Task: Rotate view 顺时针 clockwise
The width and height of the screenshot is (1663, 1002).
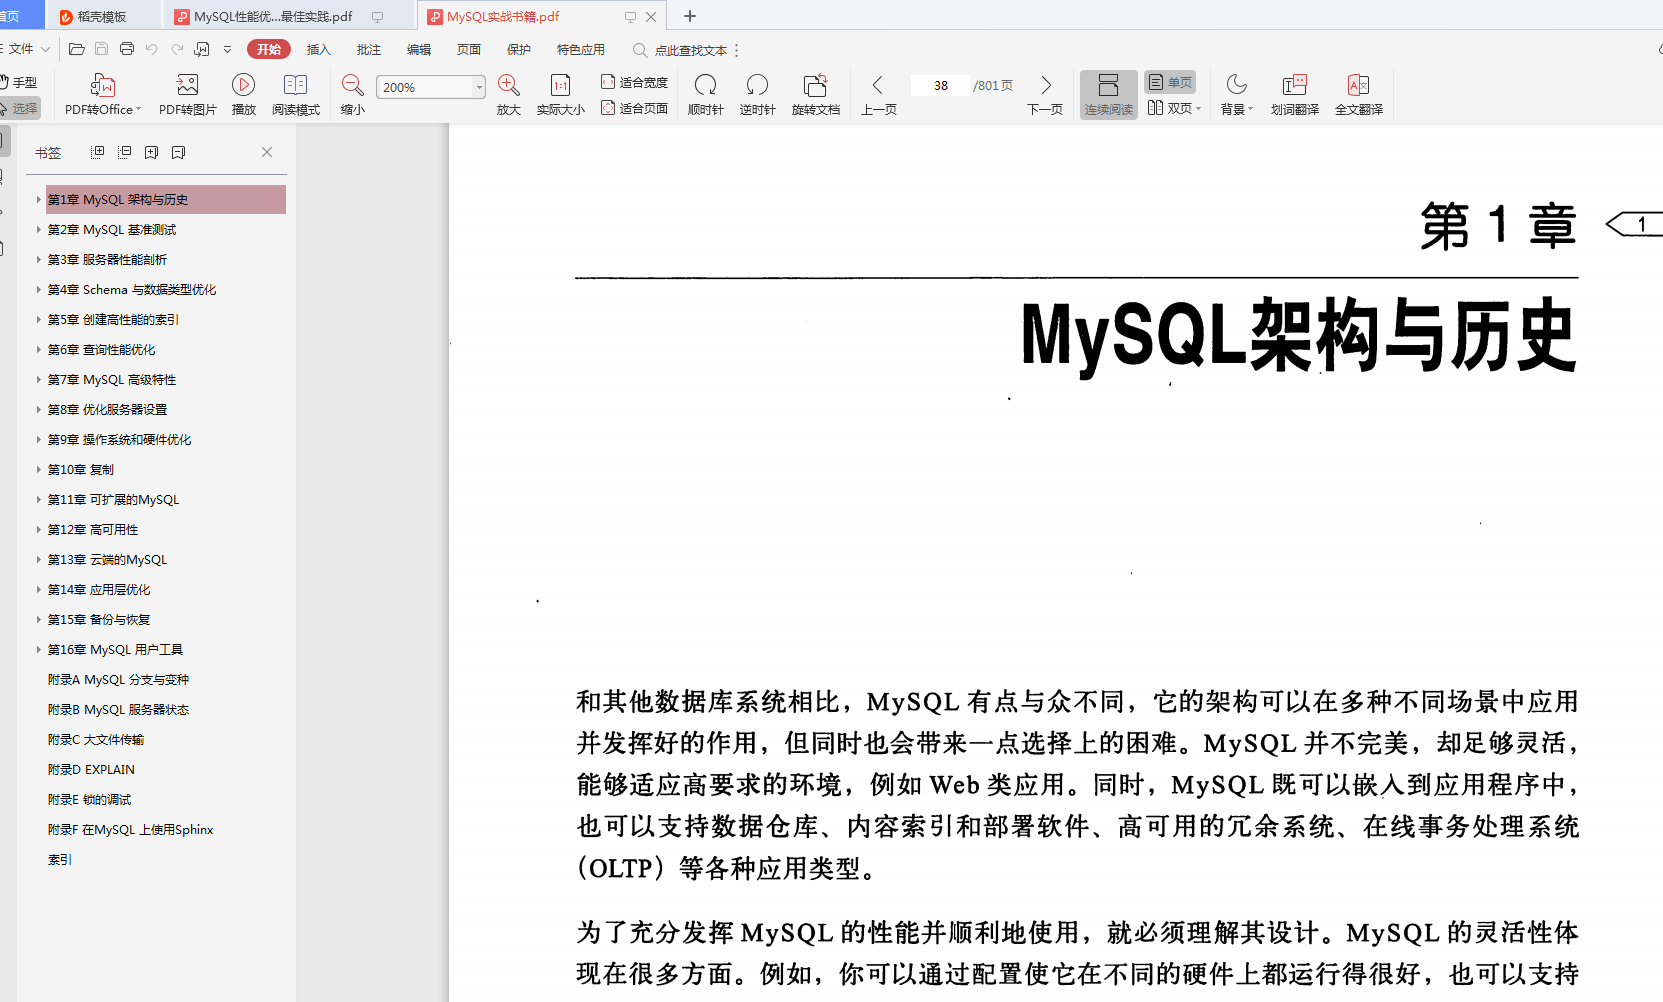Action: pyautogui.click(x=705, y=94)
